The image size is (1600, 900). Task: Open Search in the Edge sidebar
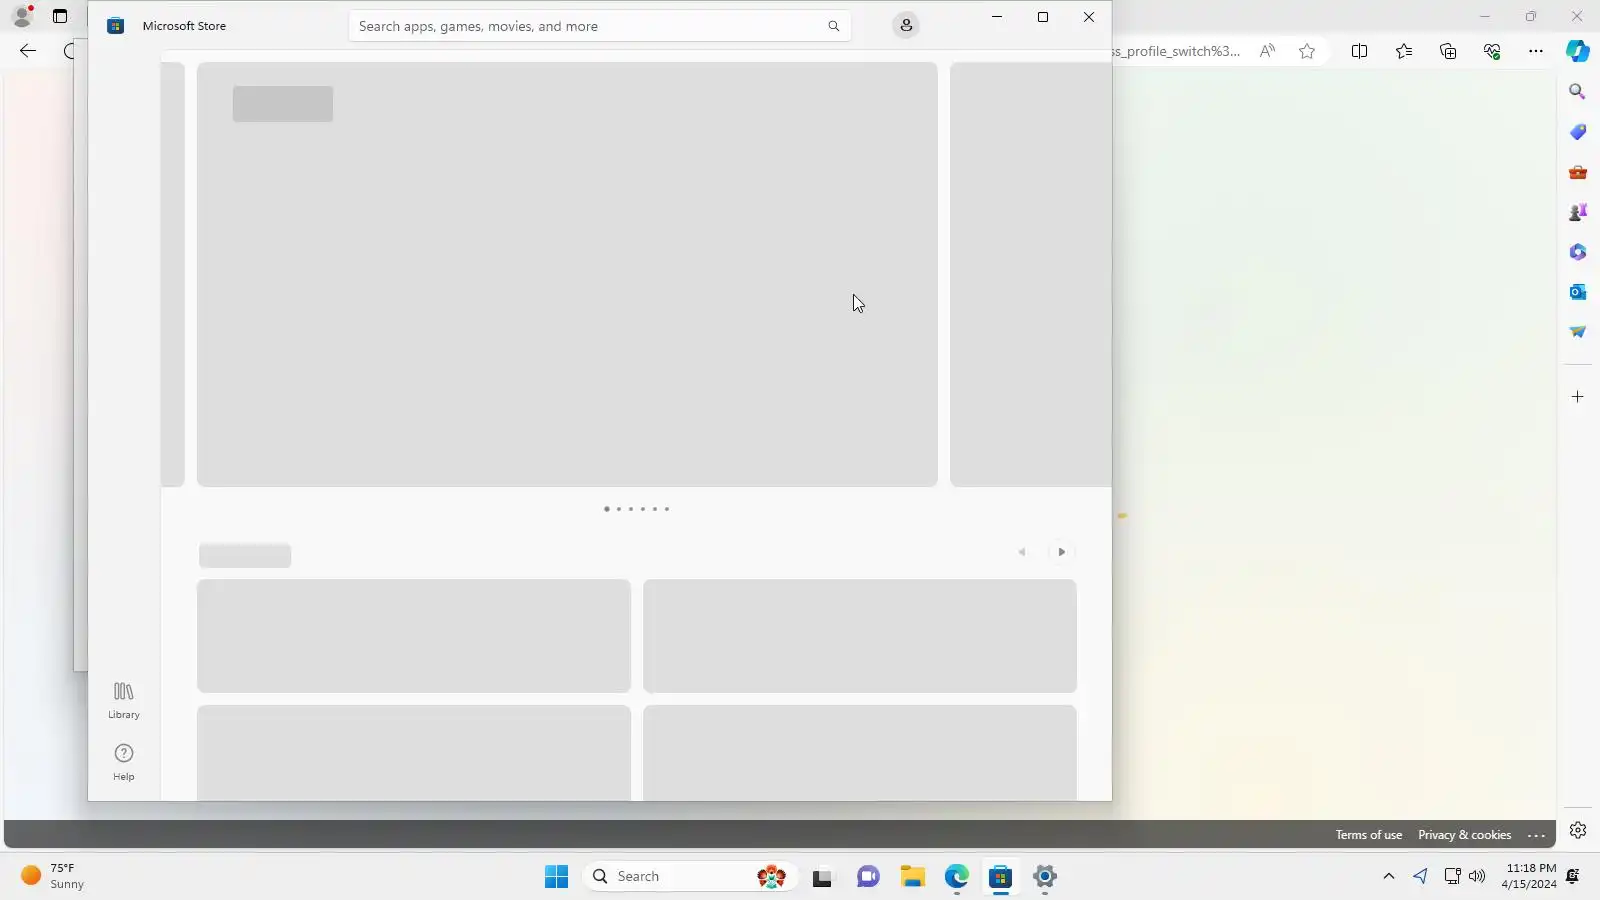tap(1578, 92)
